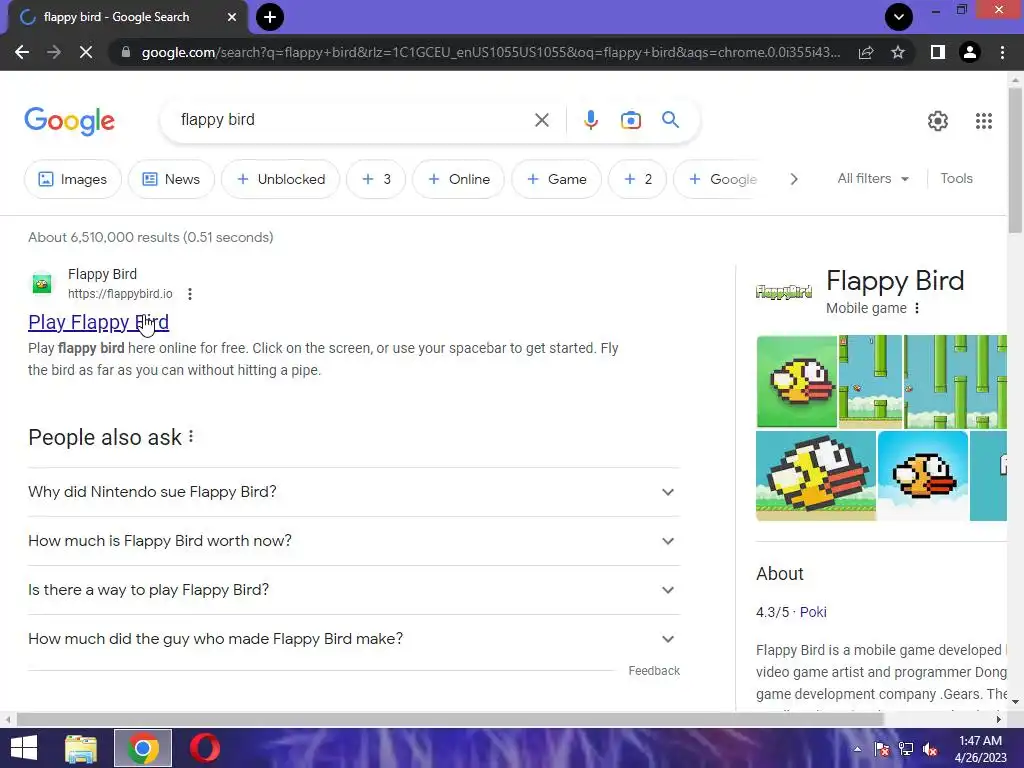Start voice search with microphone icon
Screen dimensions: 1024x768
[x=590, y=120]
